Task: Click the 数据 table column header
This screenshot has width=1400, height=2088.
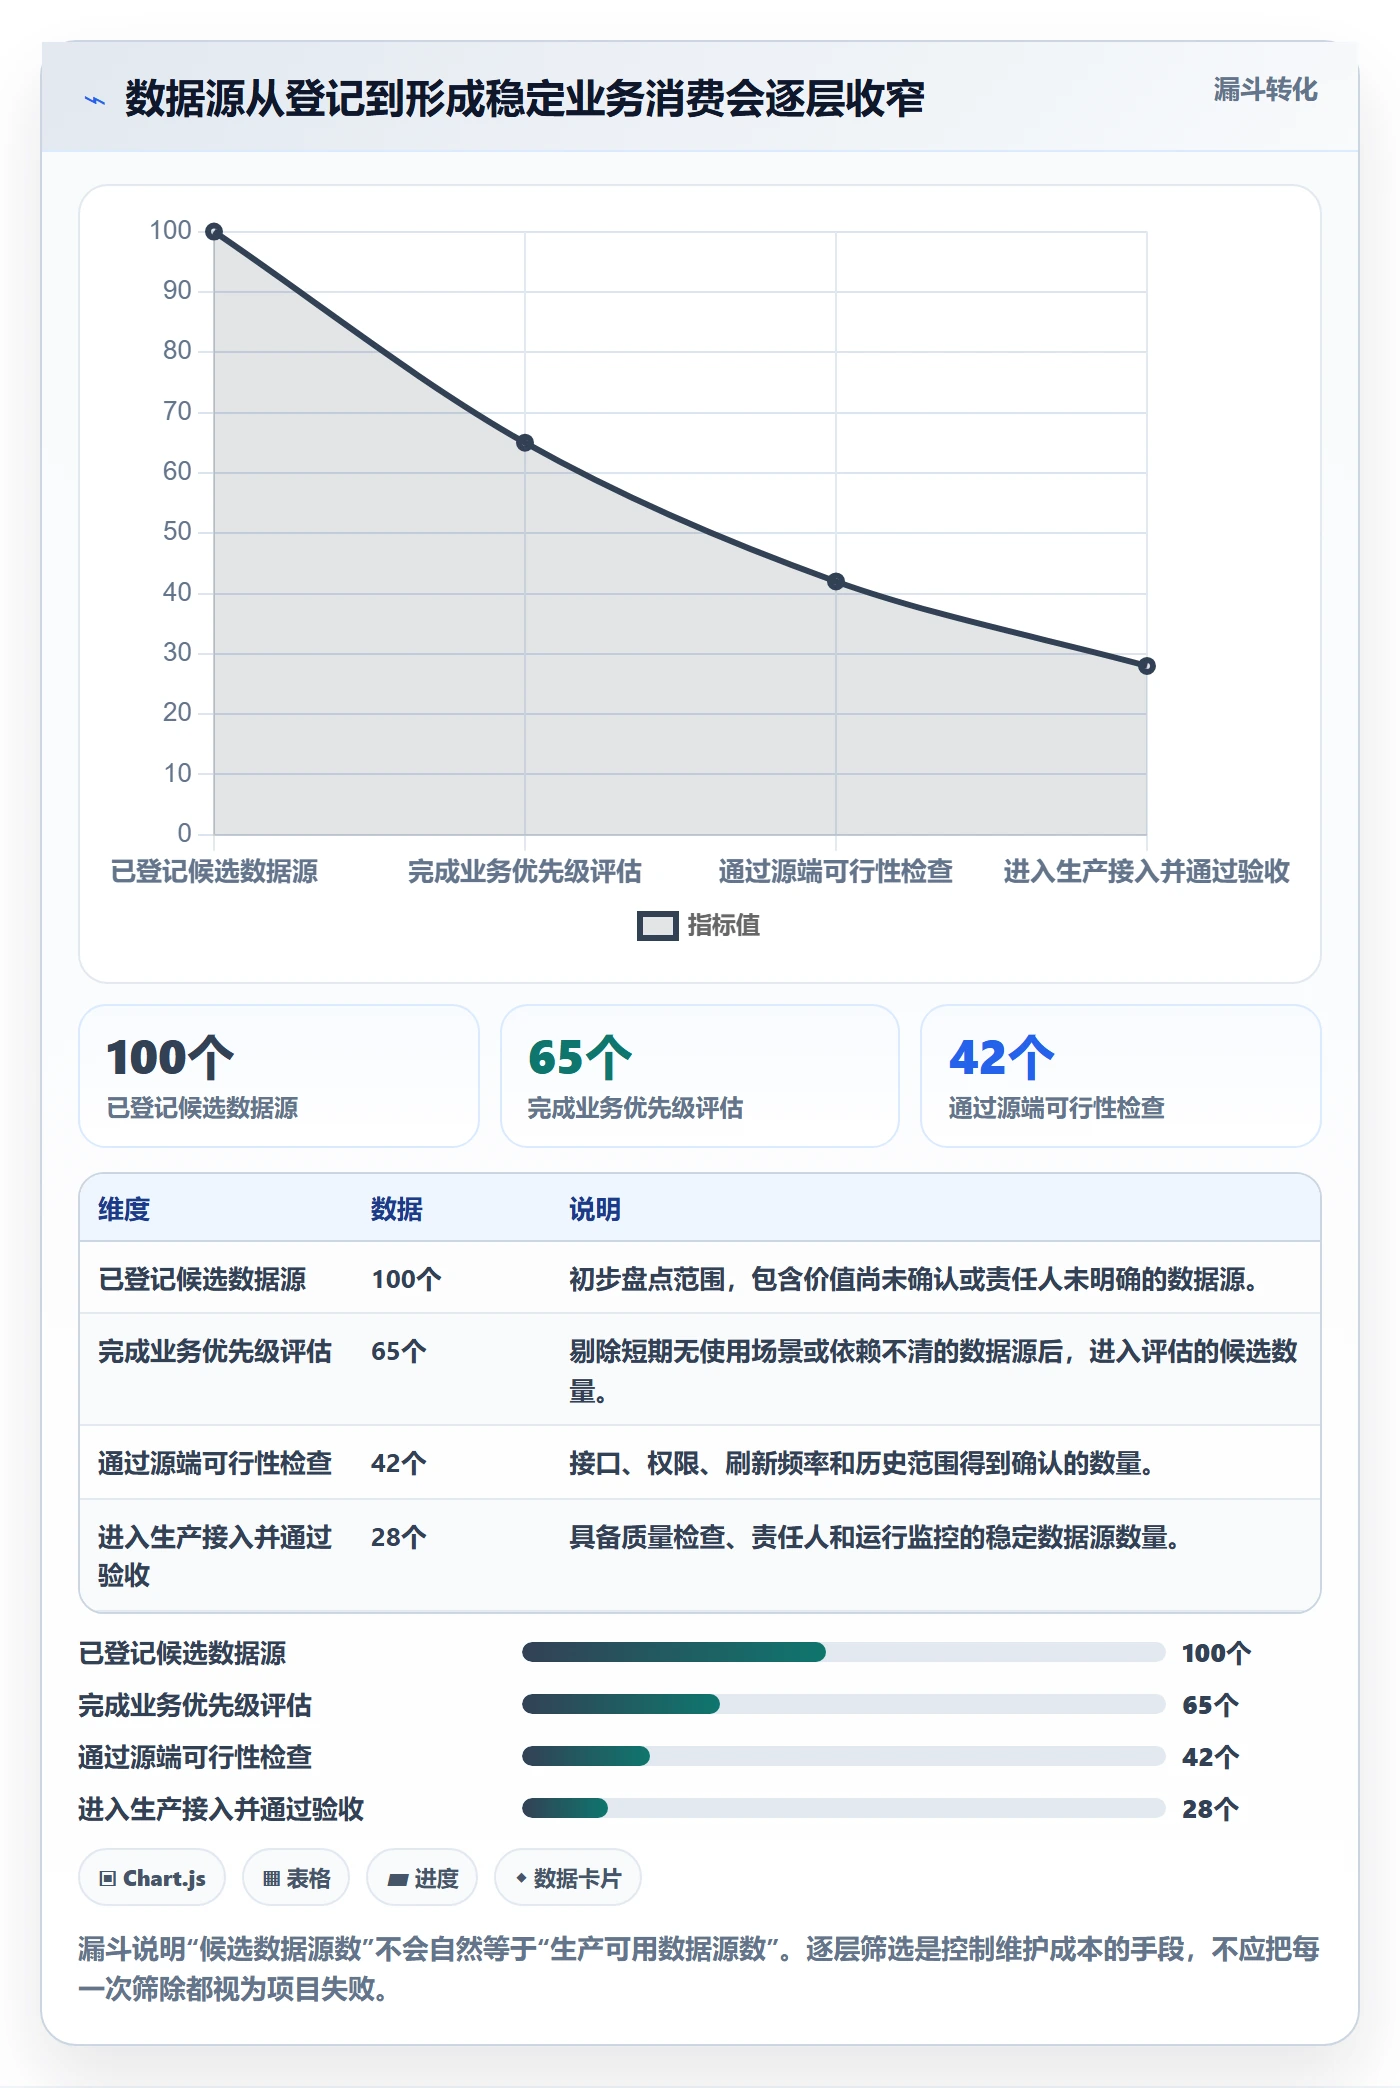Action: (397, 1209)
